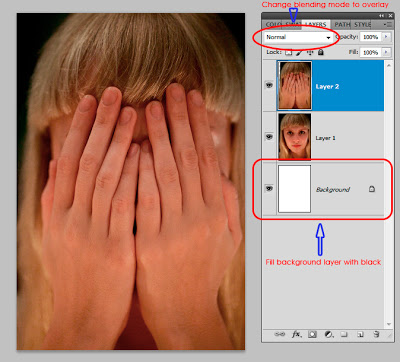Hide the Background layer

[x=269, y=189]
